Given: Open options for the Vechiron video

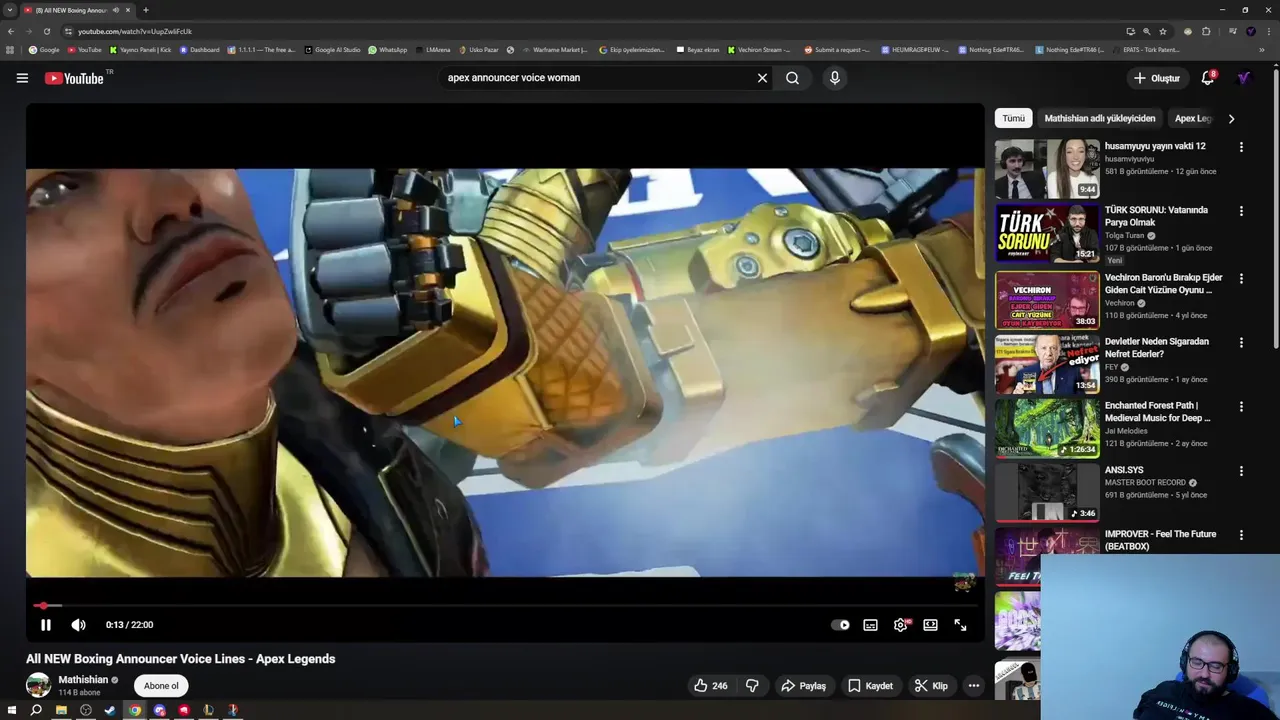Looking at the screenshot, I should [1241, 279].
